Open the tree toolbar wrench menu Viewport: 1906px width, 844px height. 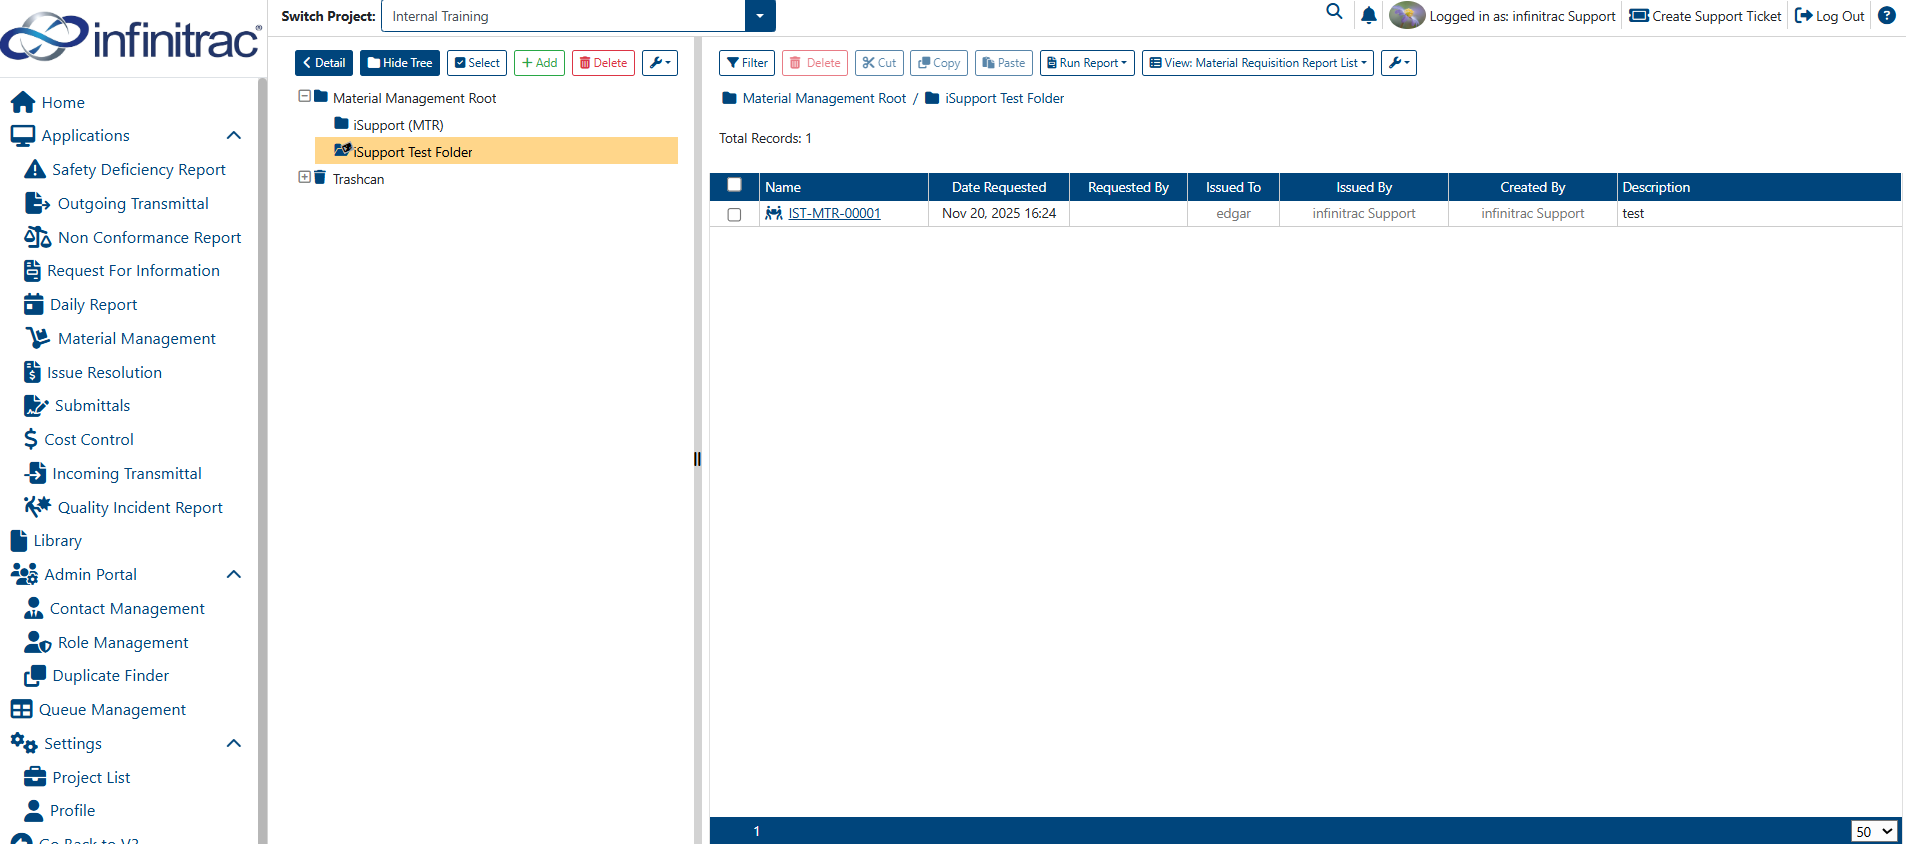pyautogui.click(x=660, y=63)
